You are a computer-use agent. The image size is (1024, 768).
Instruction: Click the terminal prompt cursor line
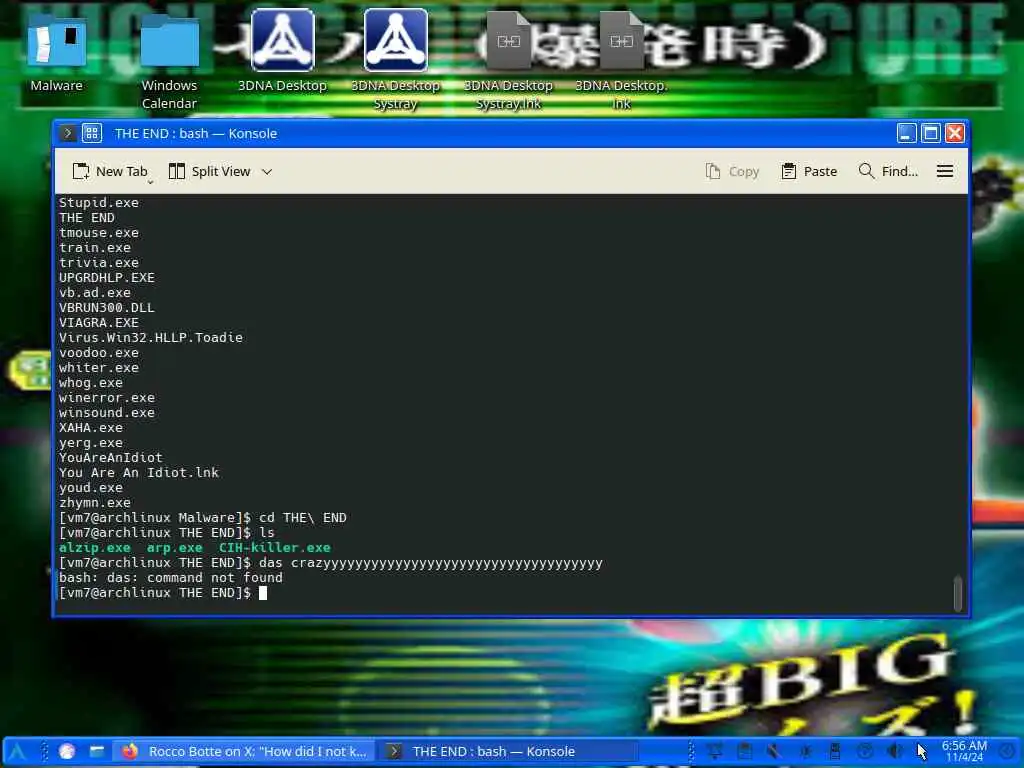click(163, 593)
